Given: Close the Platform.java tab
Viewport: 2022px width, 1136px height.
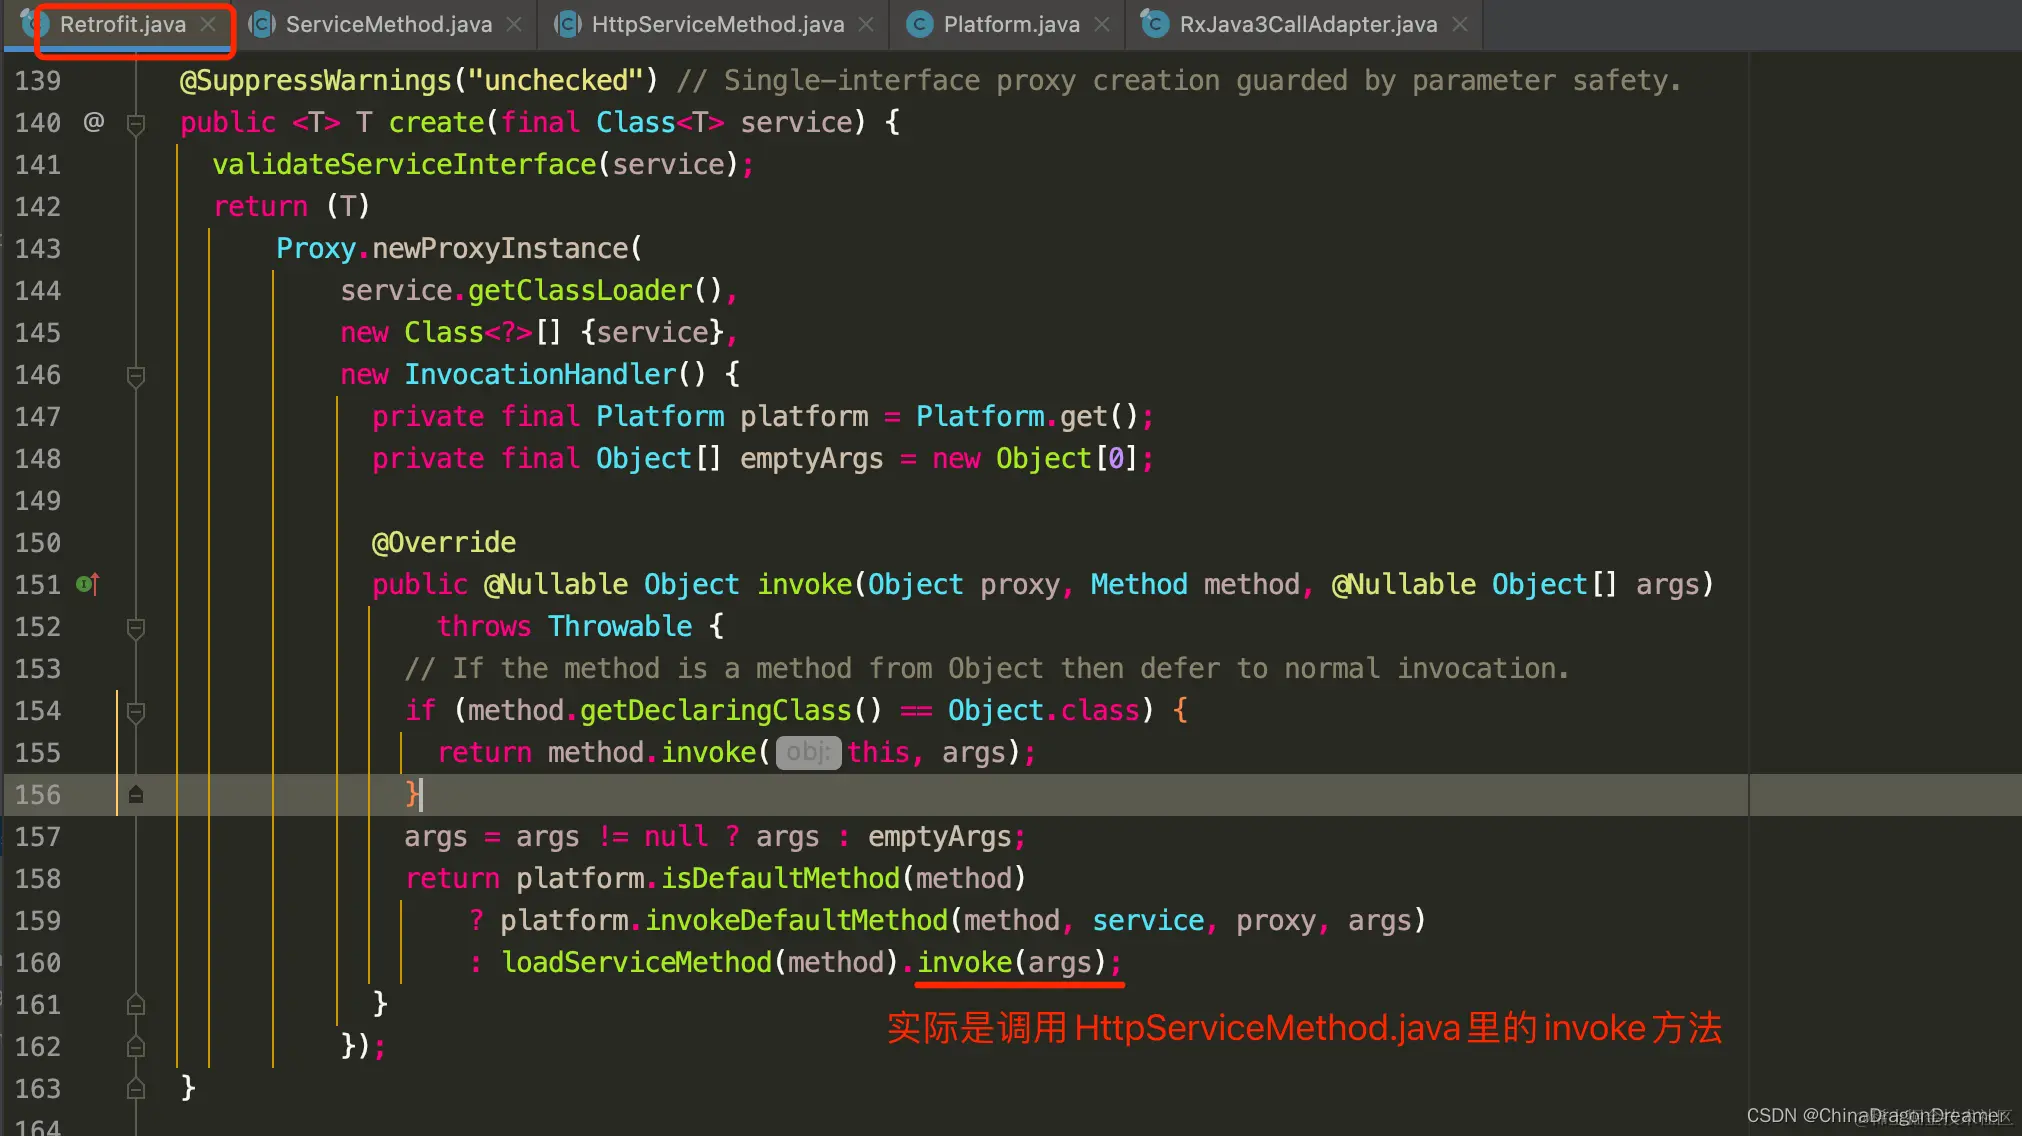Looking at the screenshot, I should pyautogui.click(x=1102, y=24).
